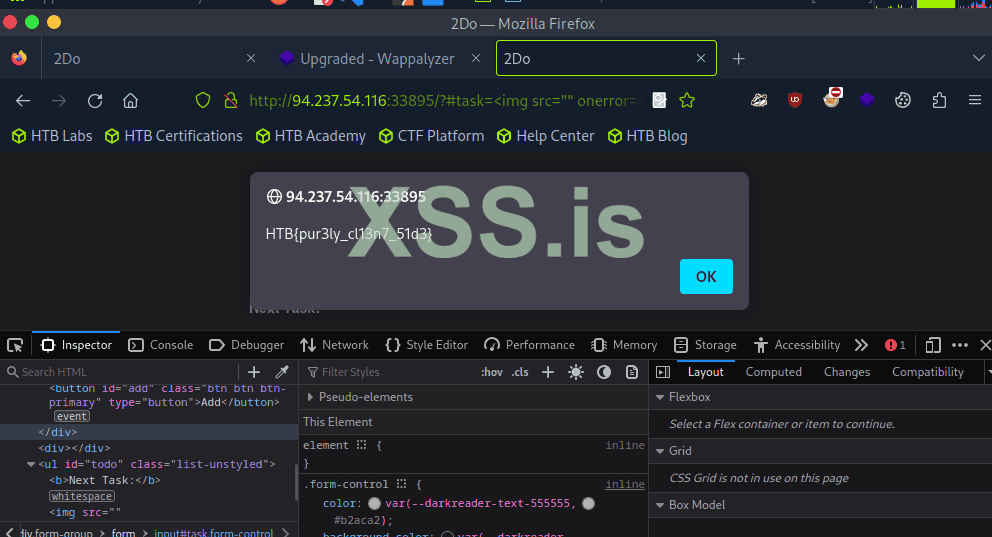Collapse the Box Model section
The height and width of the screenshot is (537, 992).
660,505
